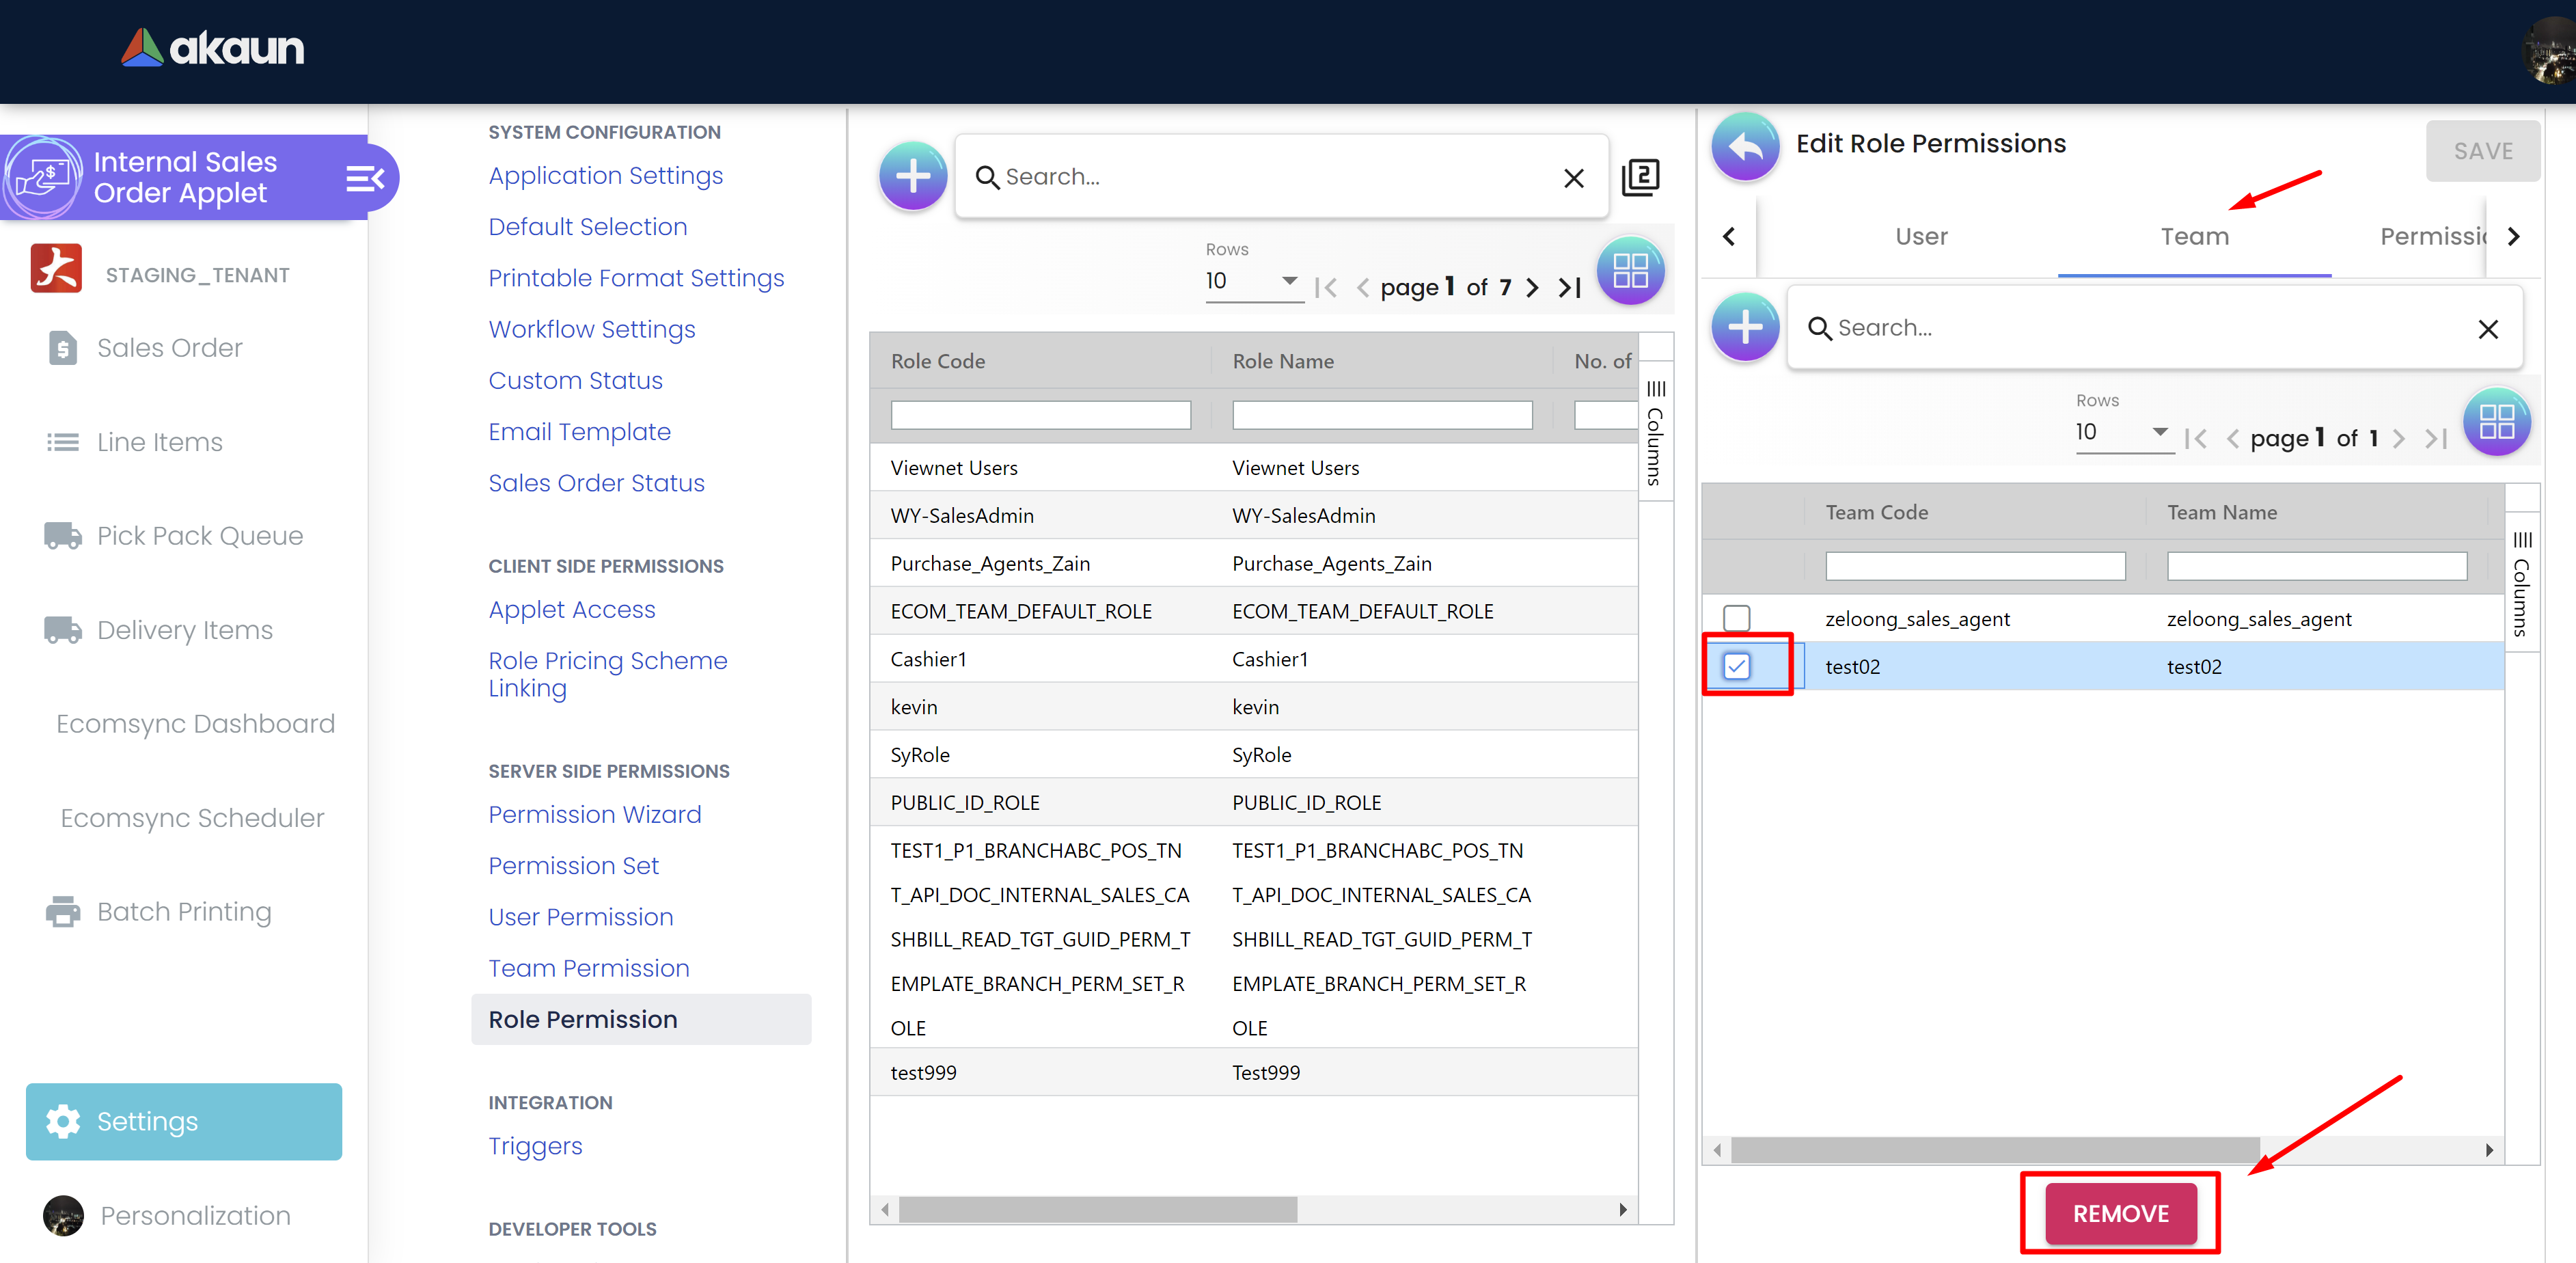Switch to the User tab
This screenshot has width=2576, height=1263.
[1920, 237]
